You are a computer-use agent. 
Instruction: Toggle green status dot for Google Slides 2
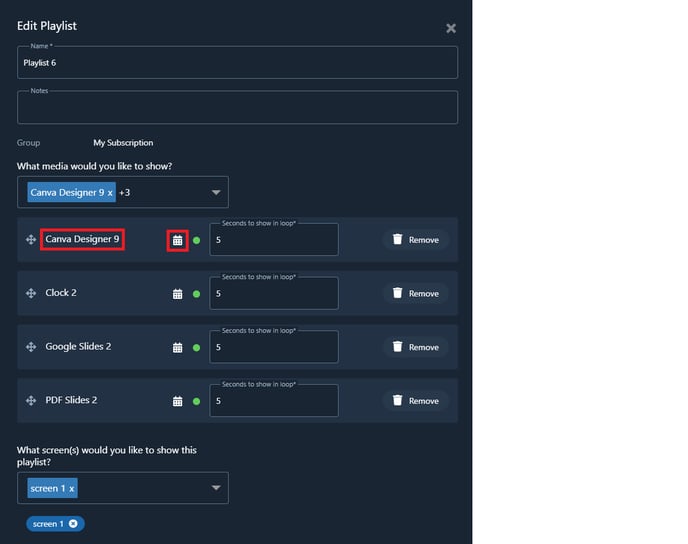pyautogui.click(x=197, y=347)
